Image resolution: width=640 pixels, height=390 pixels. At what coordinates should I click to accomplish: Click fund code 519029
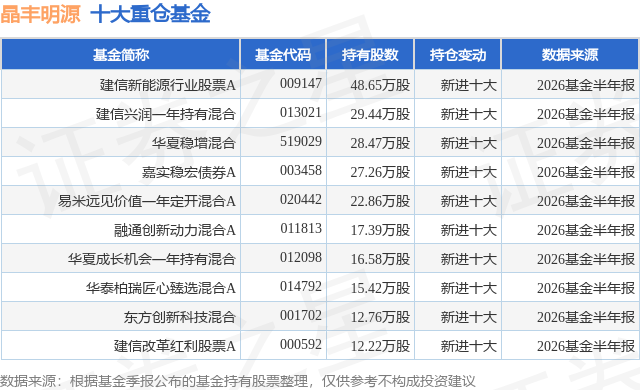[301, 141]
